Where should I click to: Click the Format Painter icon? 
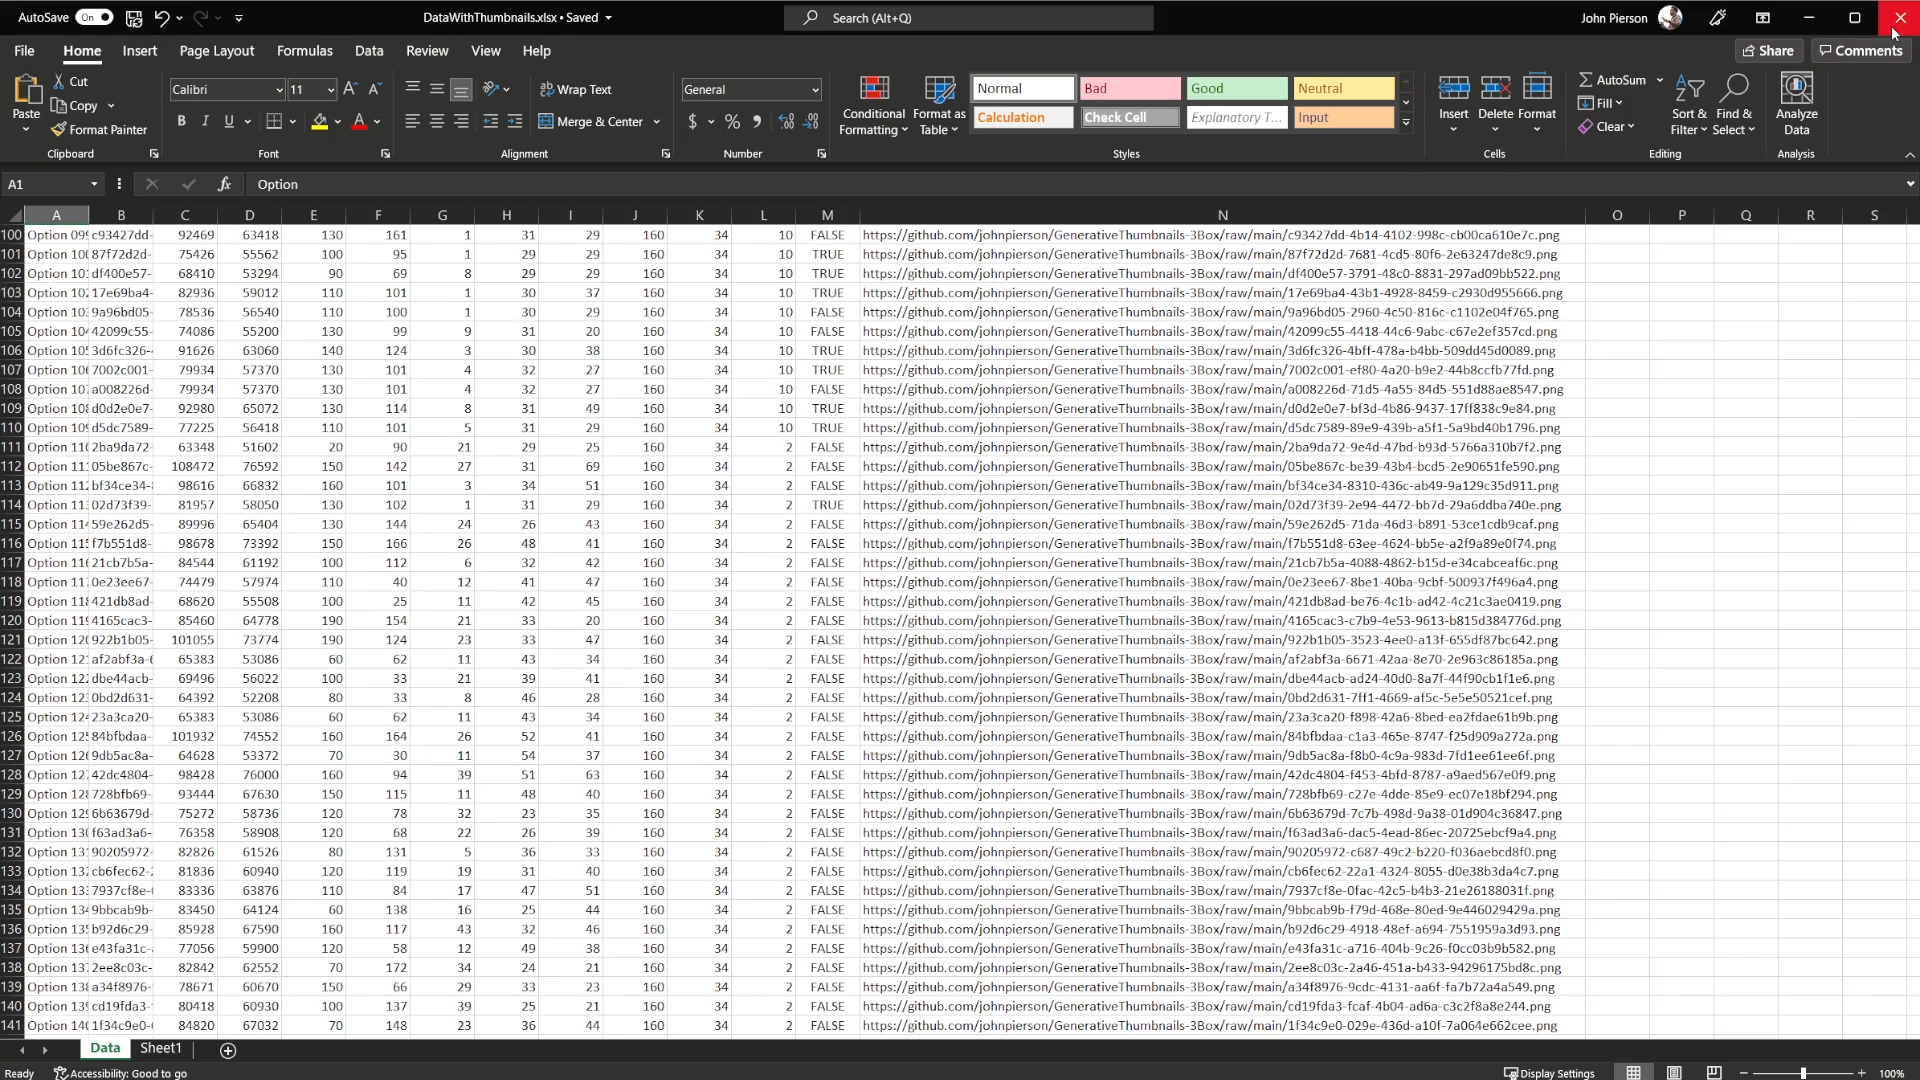point(60,130)
